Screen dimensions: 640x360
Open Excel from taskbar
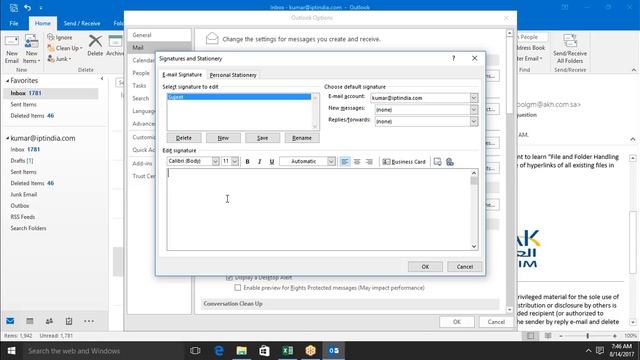(288, 351)
